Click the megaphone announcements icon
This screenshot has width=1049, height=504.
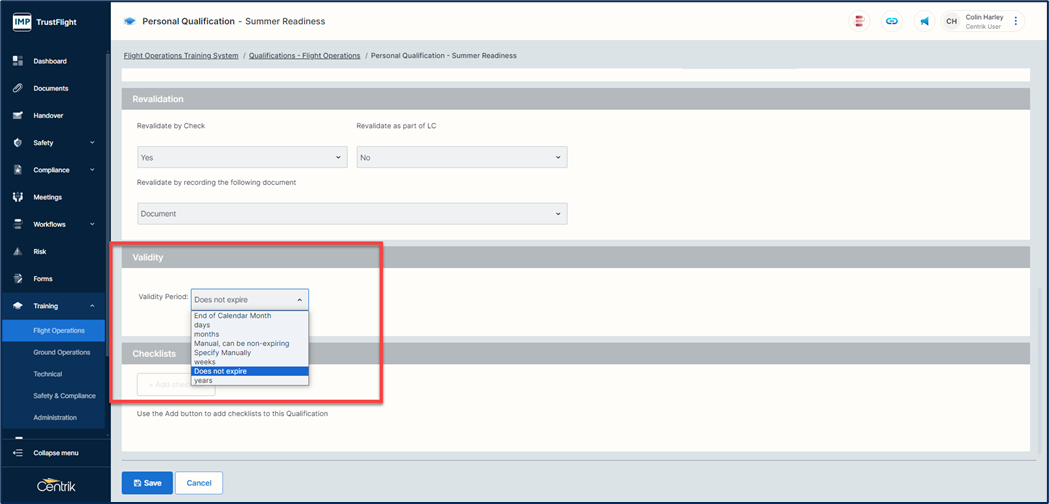pos(924,21)
